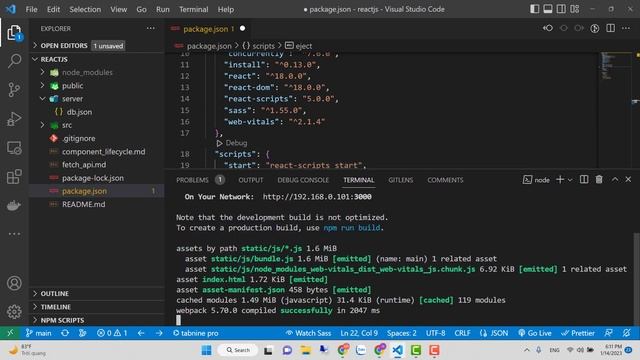The height and width of the screenshot is (360, 640).
Task: Toggle Watch Sass in status bar
Action: tap(308, 333)
